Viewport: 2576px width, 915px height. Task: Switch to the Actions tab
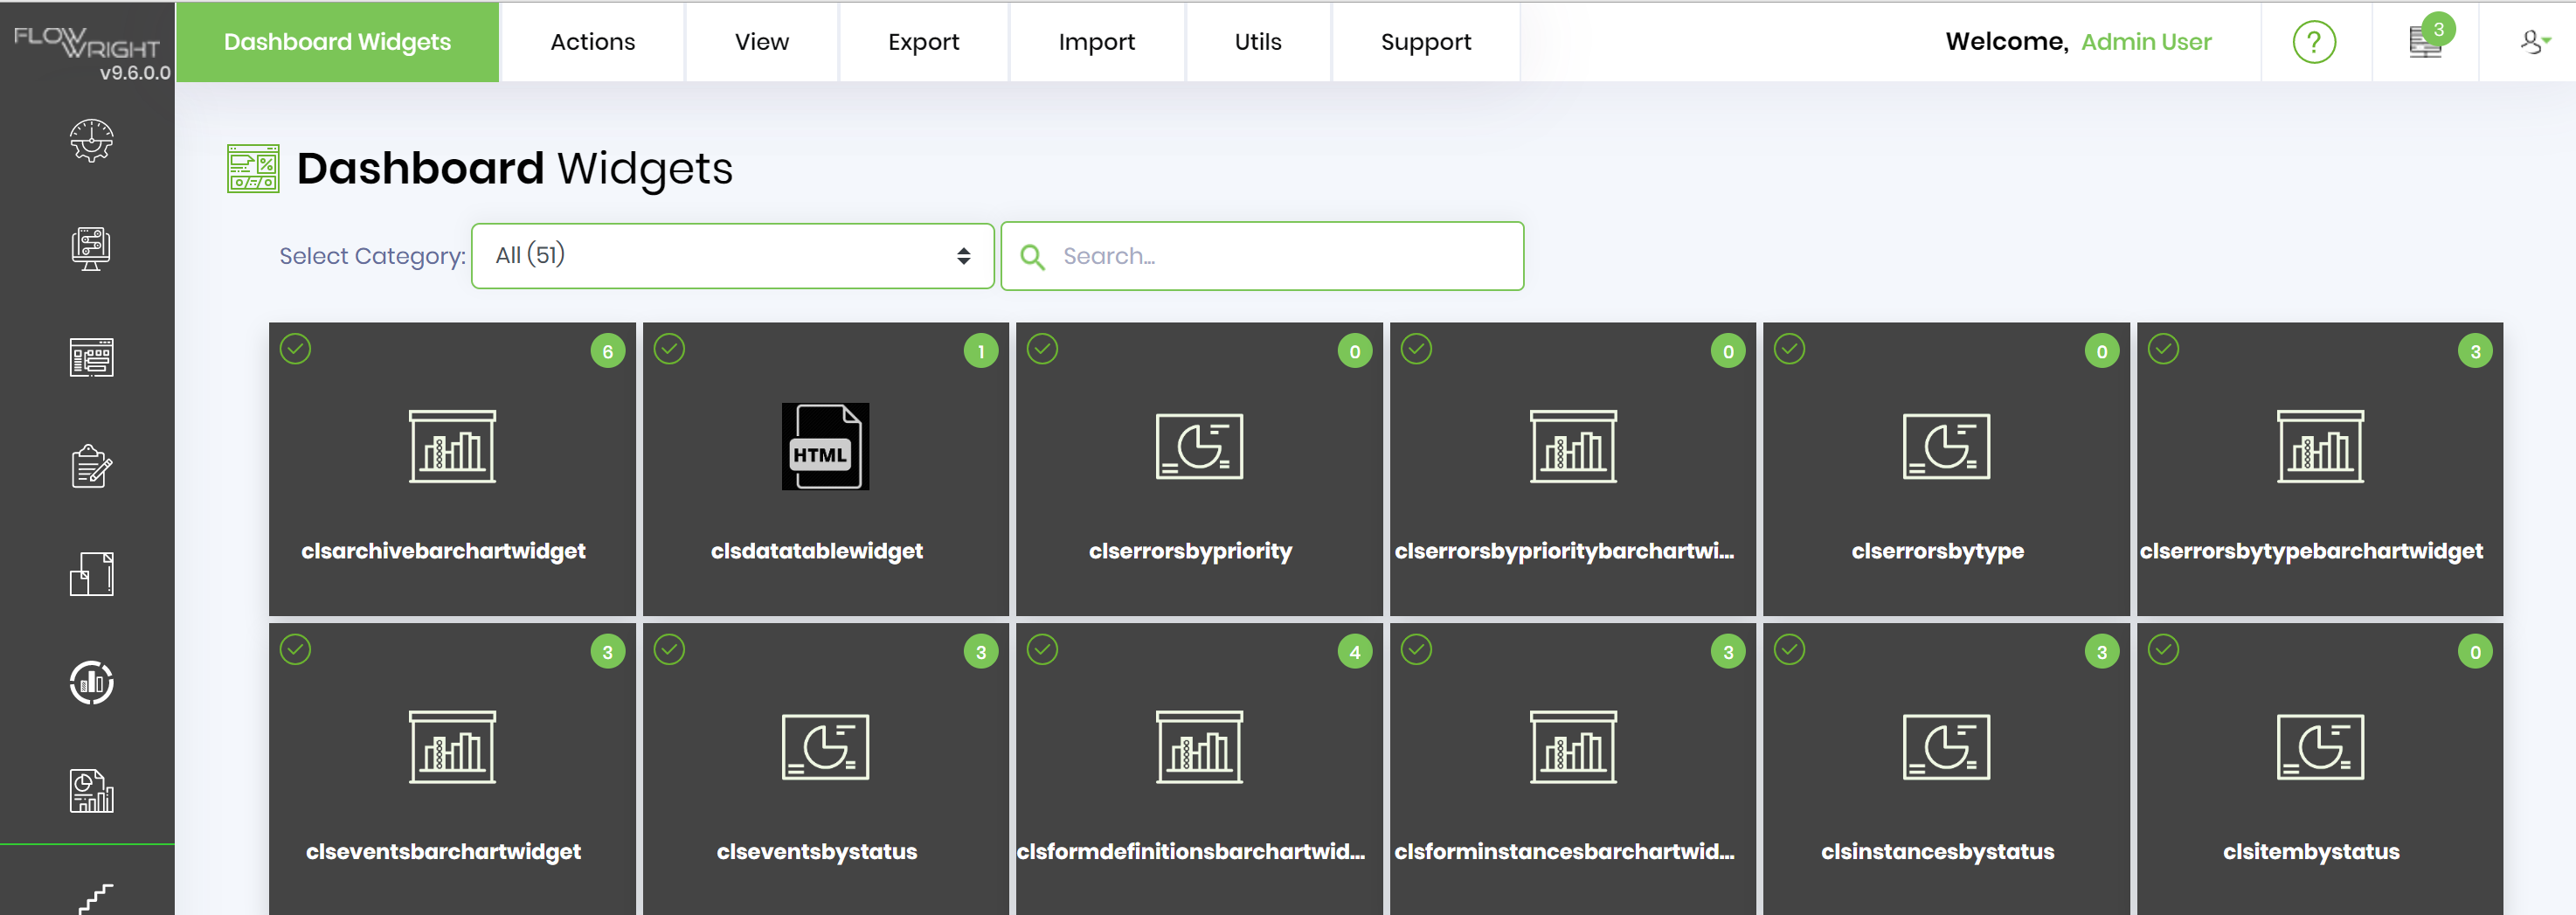coord(592,41)
